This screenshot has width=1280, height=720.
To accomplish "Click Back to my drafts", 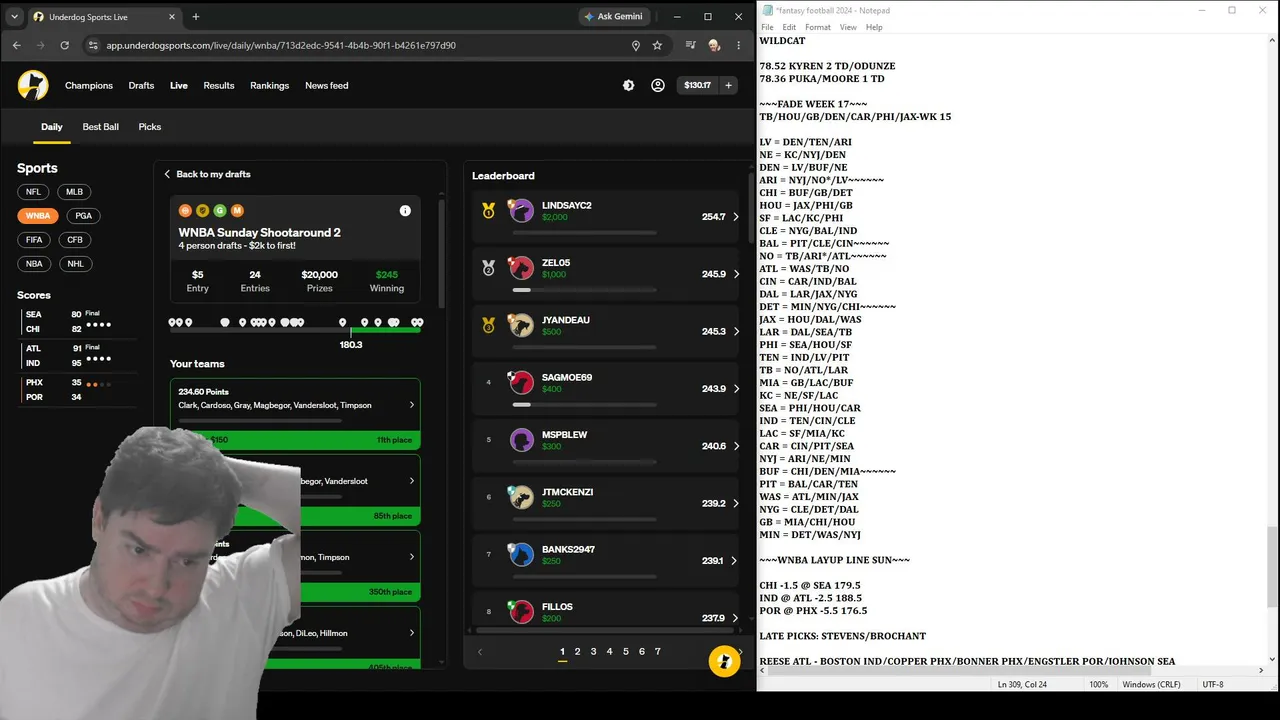I will [207, 174].
